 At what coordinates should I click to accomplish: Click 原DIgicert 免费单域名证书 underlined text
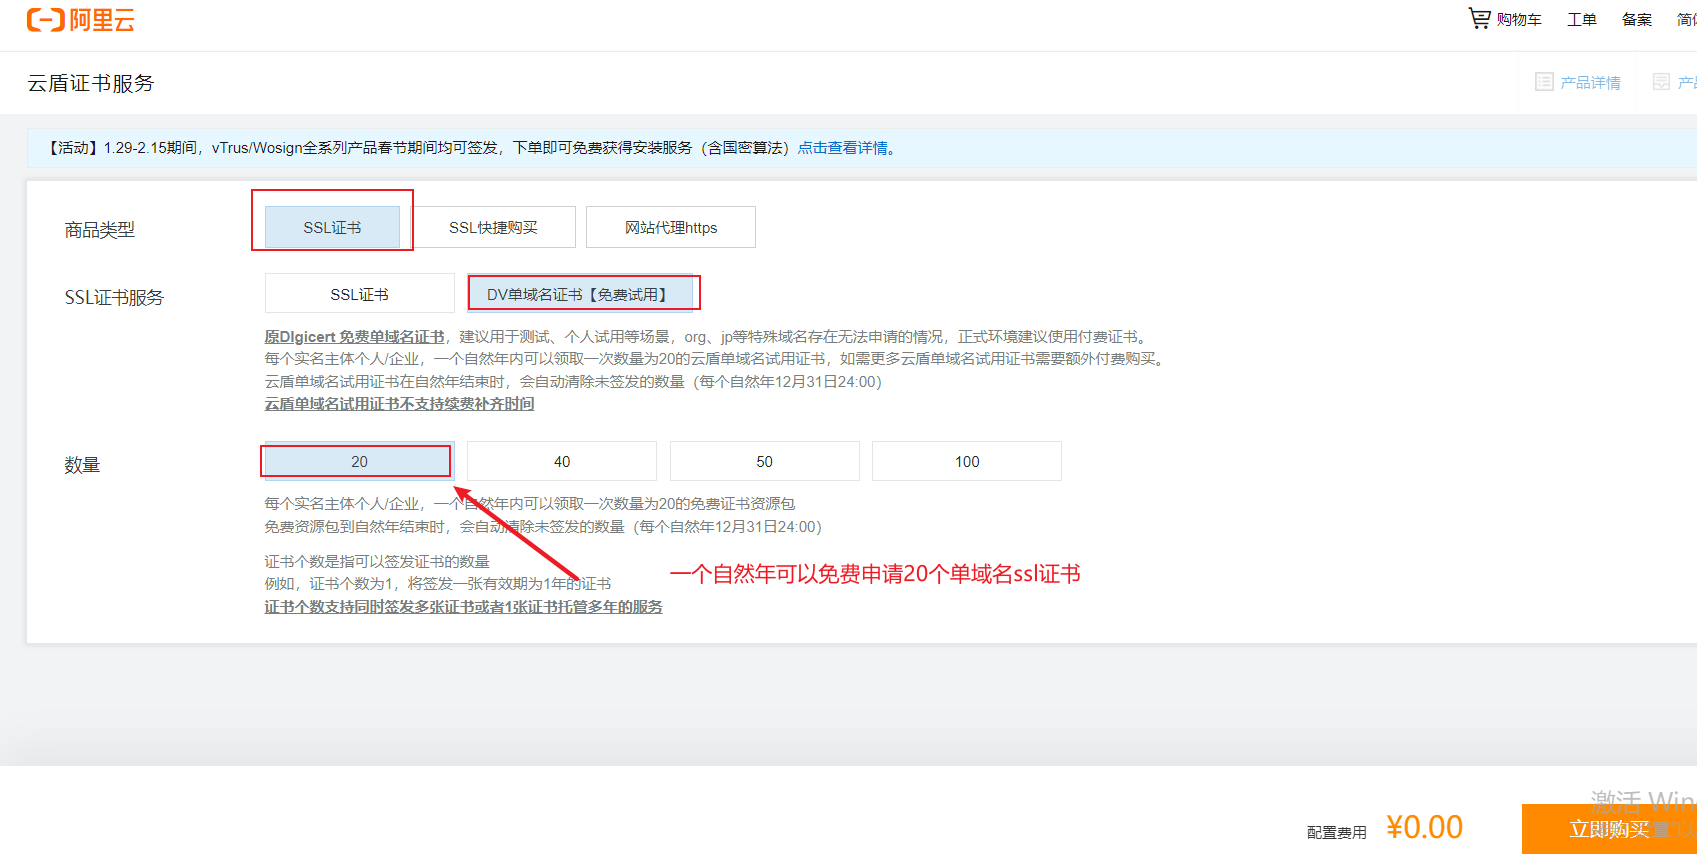click(x=354, y=337)
